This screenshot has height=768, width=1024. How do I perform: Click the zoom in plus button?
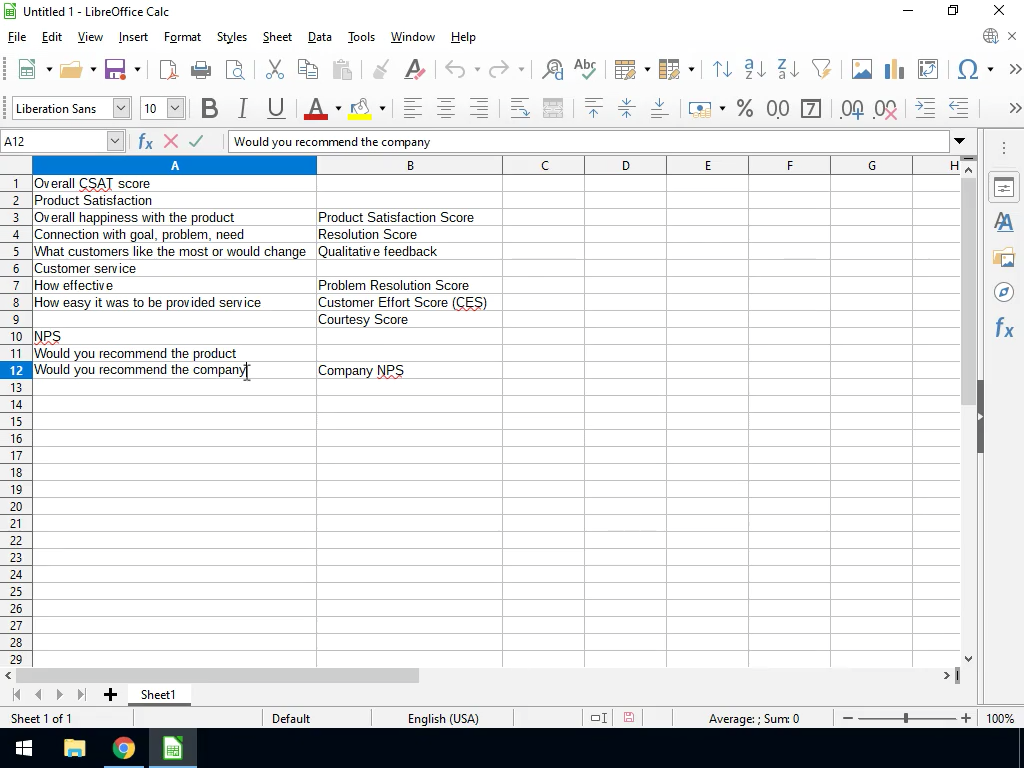pyautogui.click(x=966, y=718)
